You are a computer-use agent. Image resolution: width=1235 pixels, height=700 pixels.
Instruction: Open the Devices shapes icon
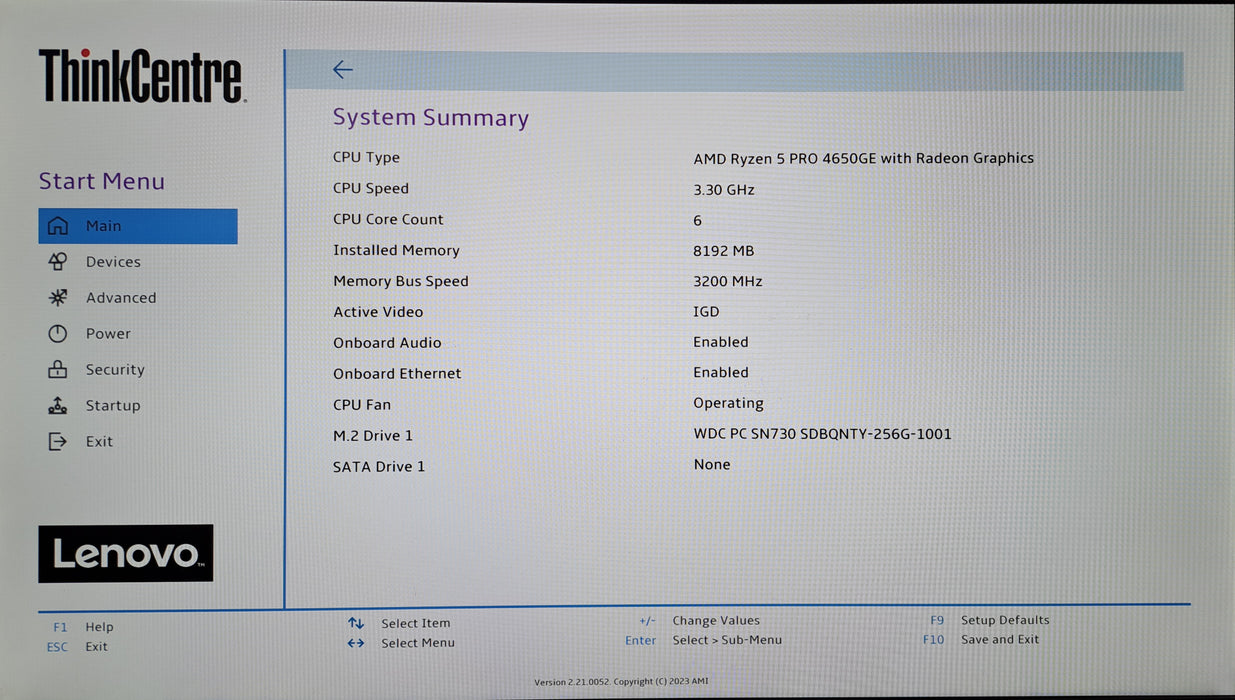(58, 262)
